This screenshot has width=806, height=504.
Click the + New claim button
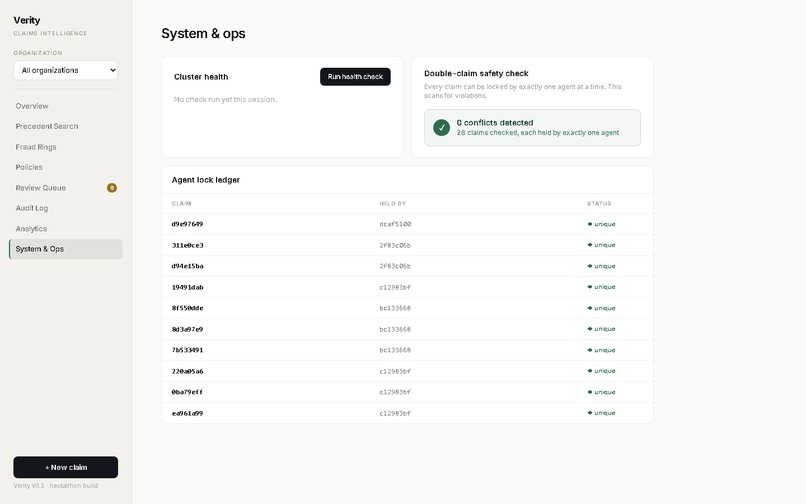click(66, 467)
